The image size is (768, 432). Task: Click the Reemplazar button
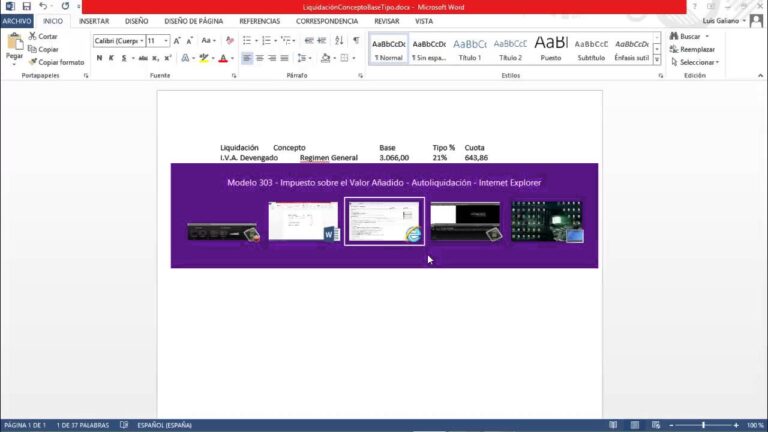(693, 49)
